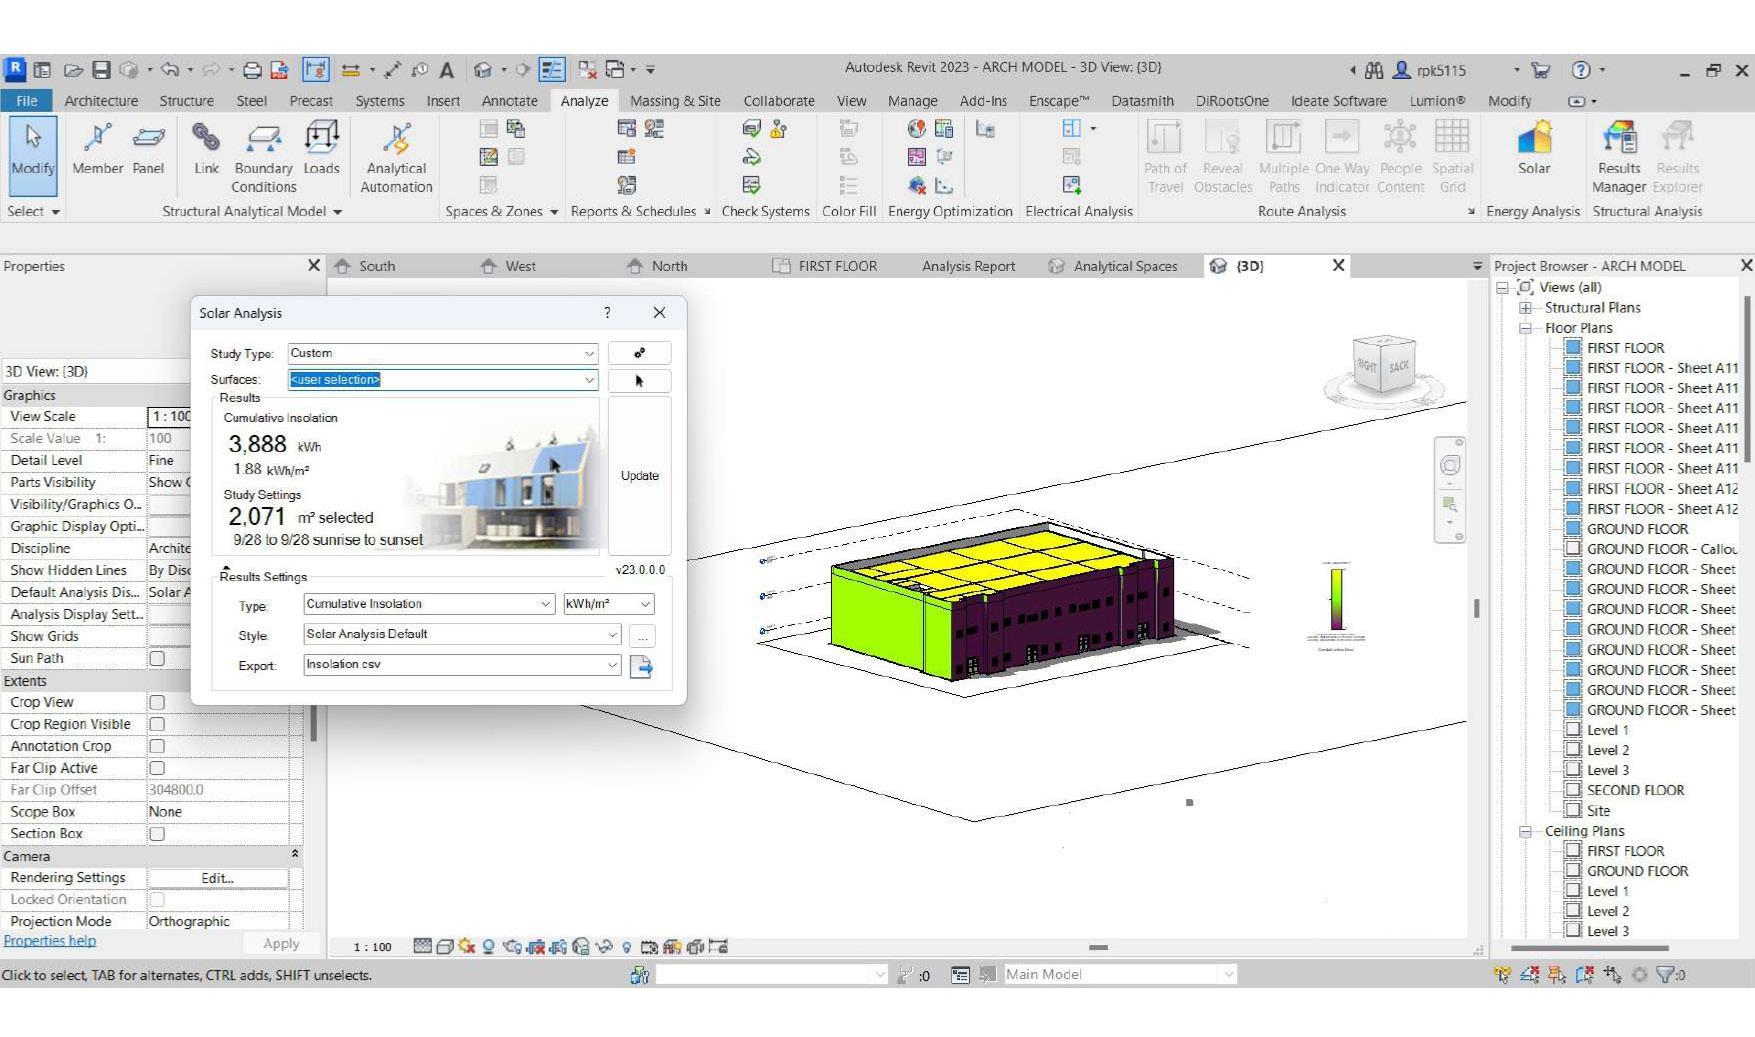Click the ViewCube in 3D view
The width and height of the screenshot is (1755, 1037).
[1384, 368]
